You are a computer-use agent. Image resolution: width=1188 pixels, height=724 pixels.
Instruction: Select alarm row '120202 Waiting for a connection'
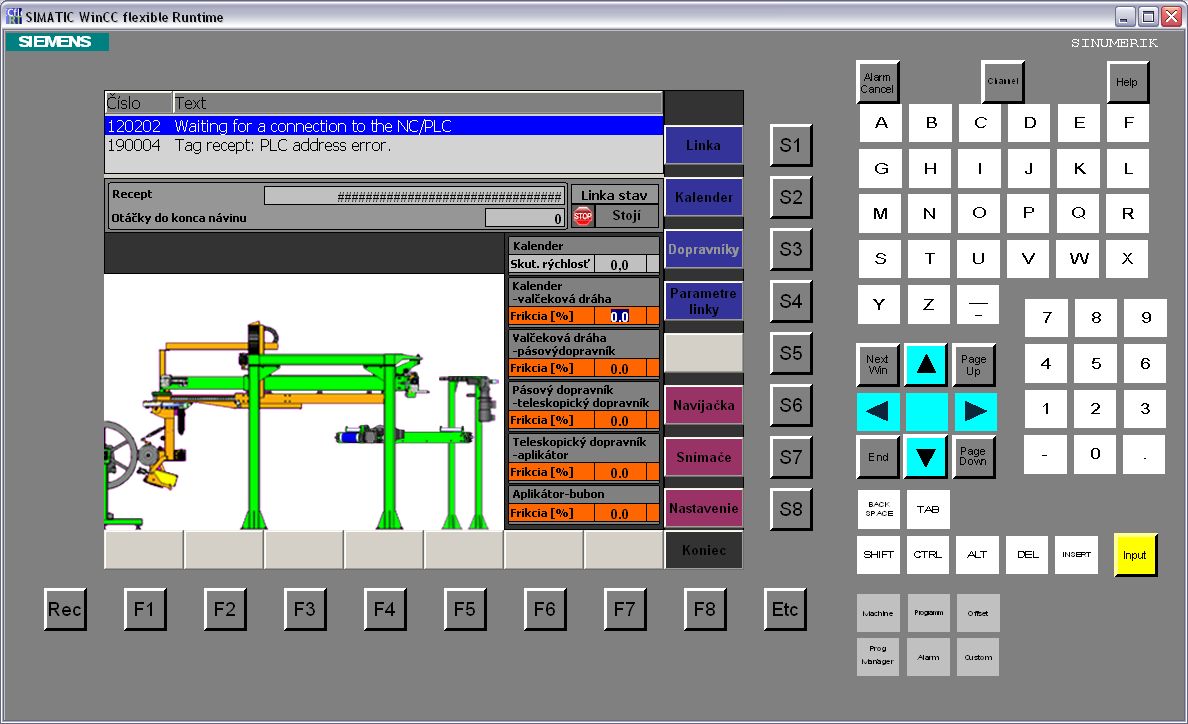(383, 126)
